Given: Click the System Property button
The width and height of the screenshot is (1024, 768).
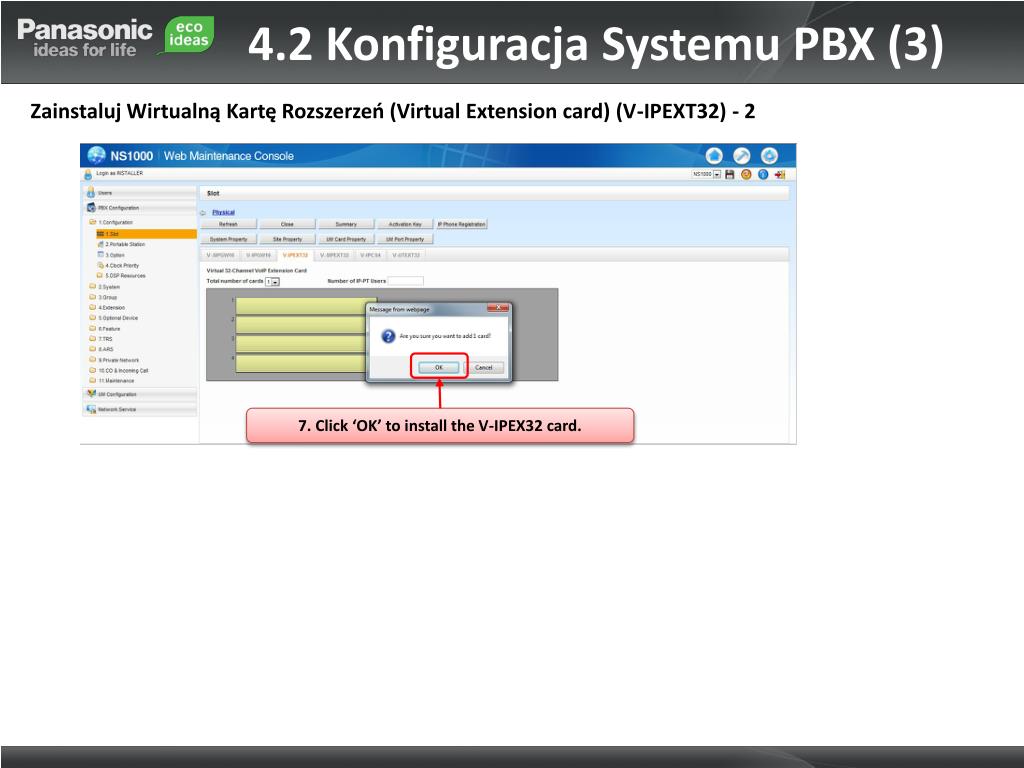Looking at the screenshot, I should [x=229, y=239].
